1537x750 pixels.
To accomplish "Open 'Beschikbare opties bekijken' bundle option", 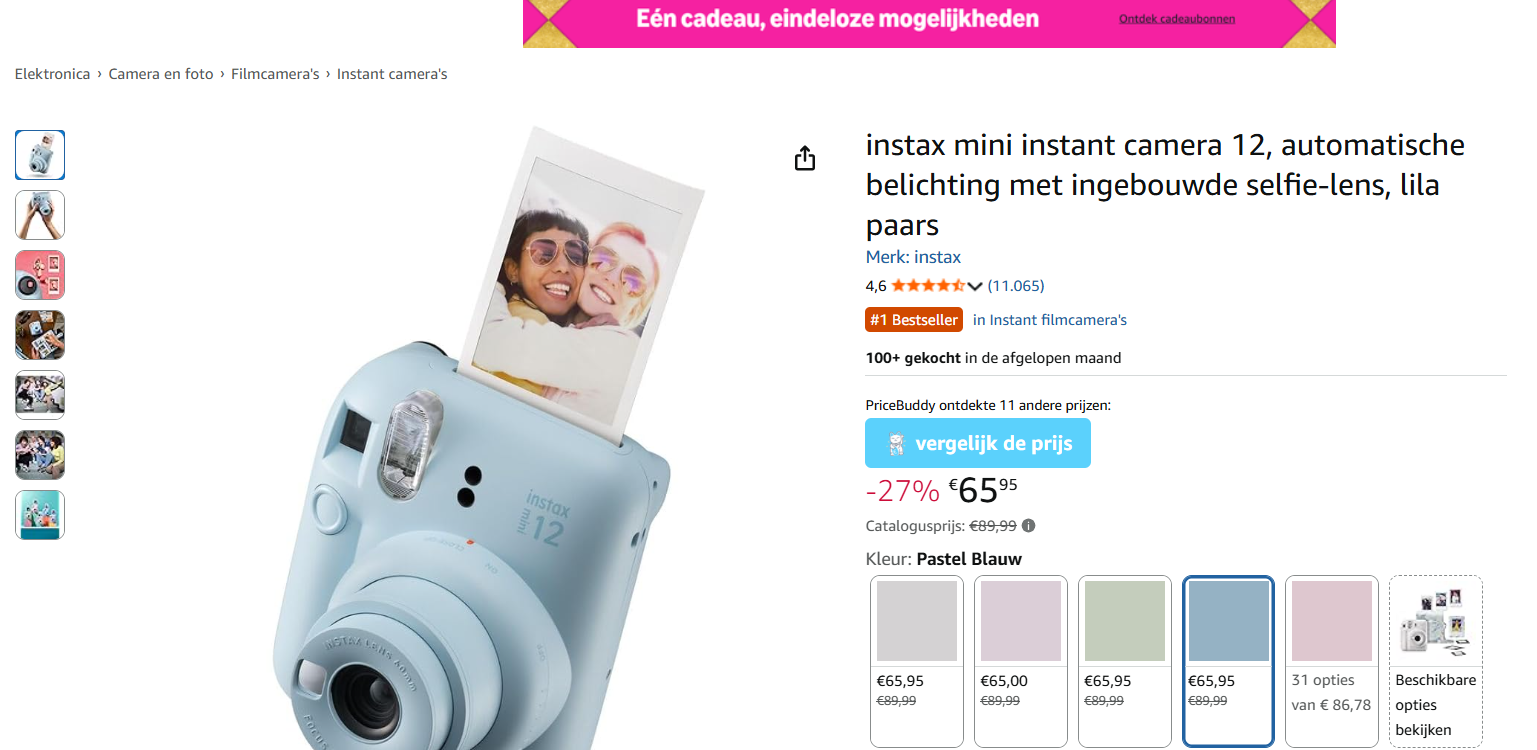I will point(1436,660).
